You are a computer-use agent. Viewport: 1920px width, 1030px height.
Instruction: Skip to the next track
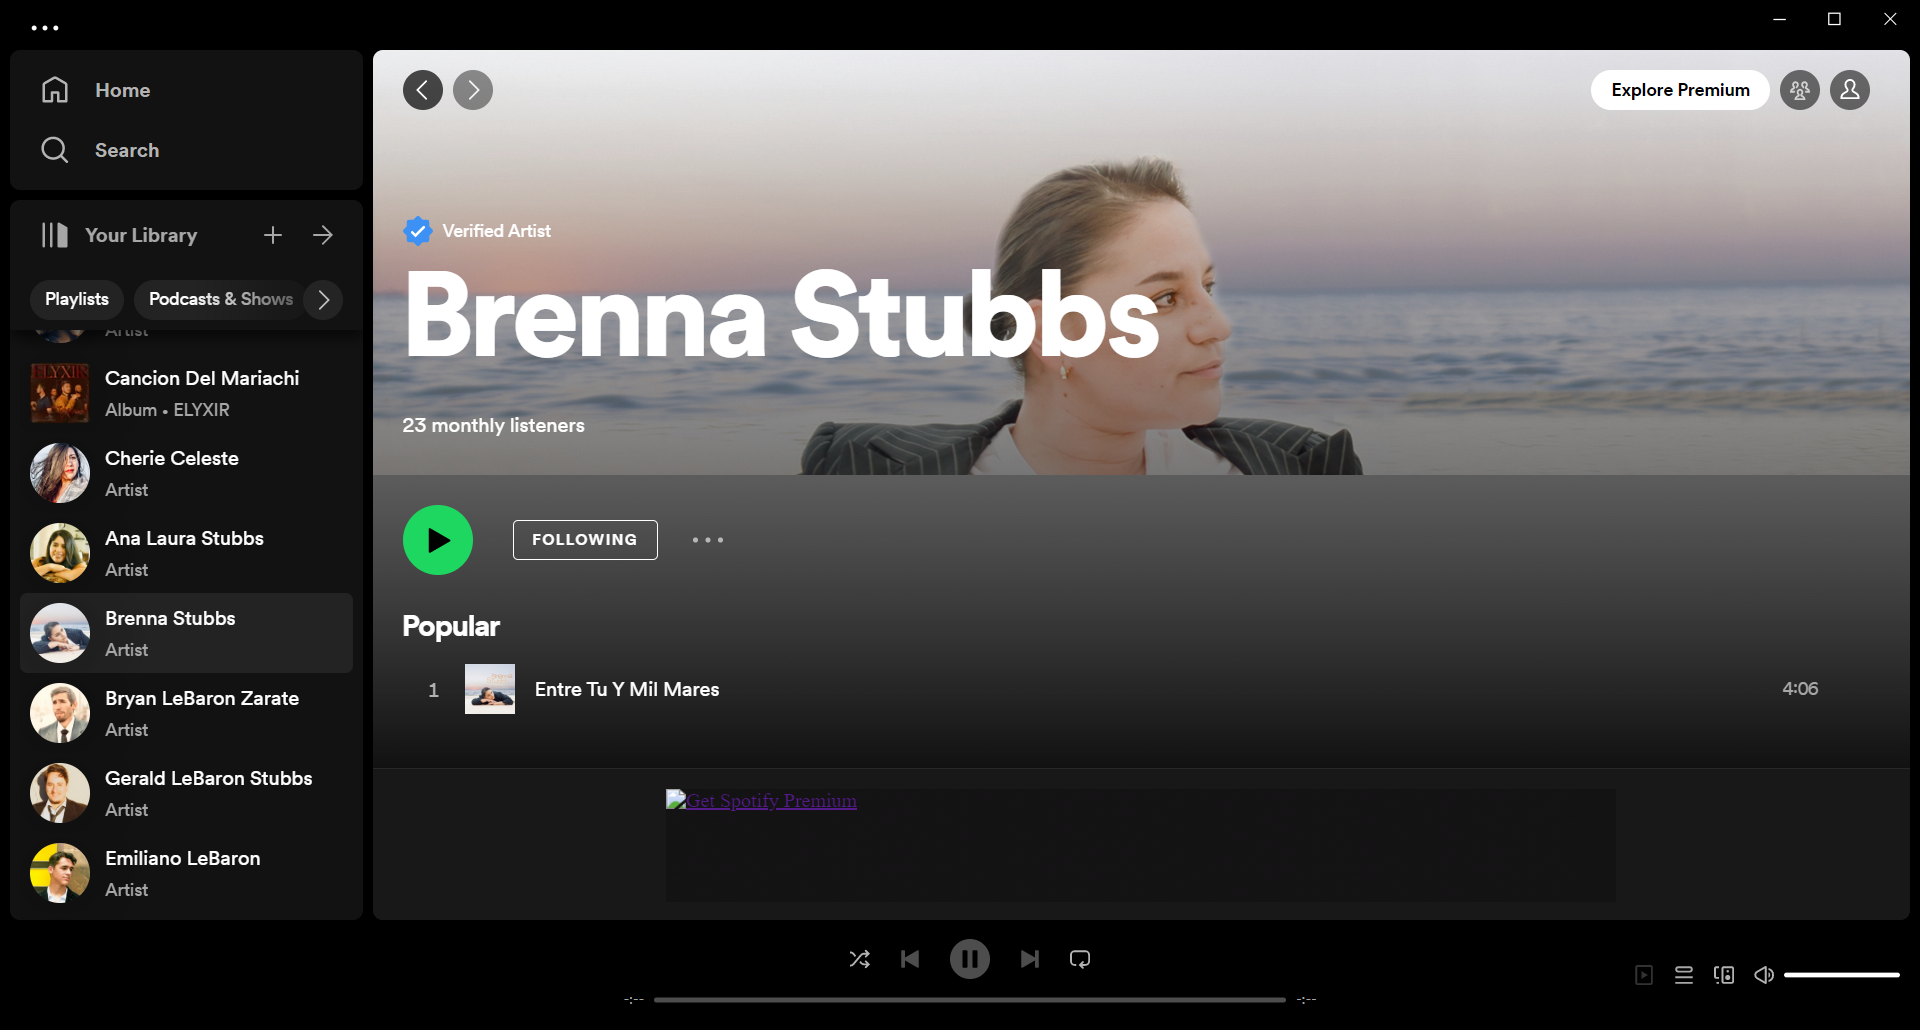(x=1029, y=959)
